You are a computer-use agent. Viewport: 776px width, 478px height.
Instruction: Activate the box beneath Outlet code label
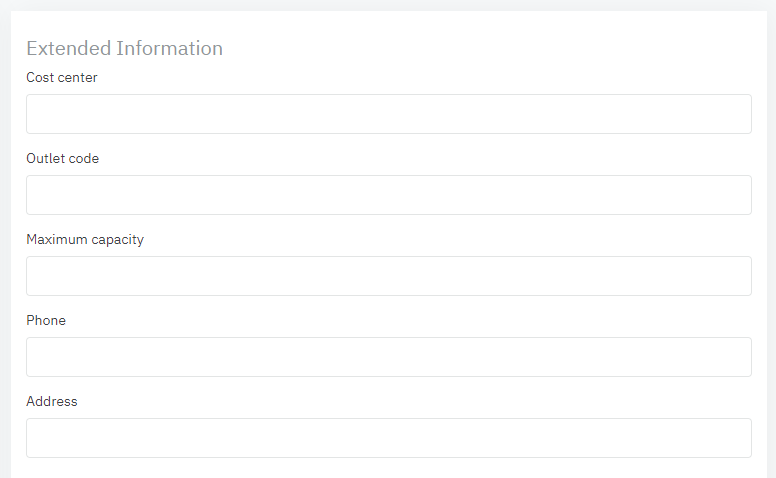pos(388,195)
